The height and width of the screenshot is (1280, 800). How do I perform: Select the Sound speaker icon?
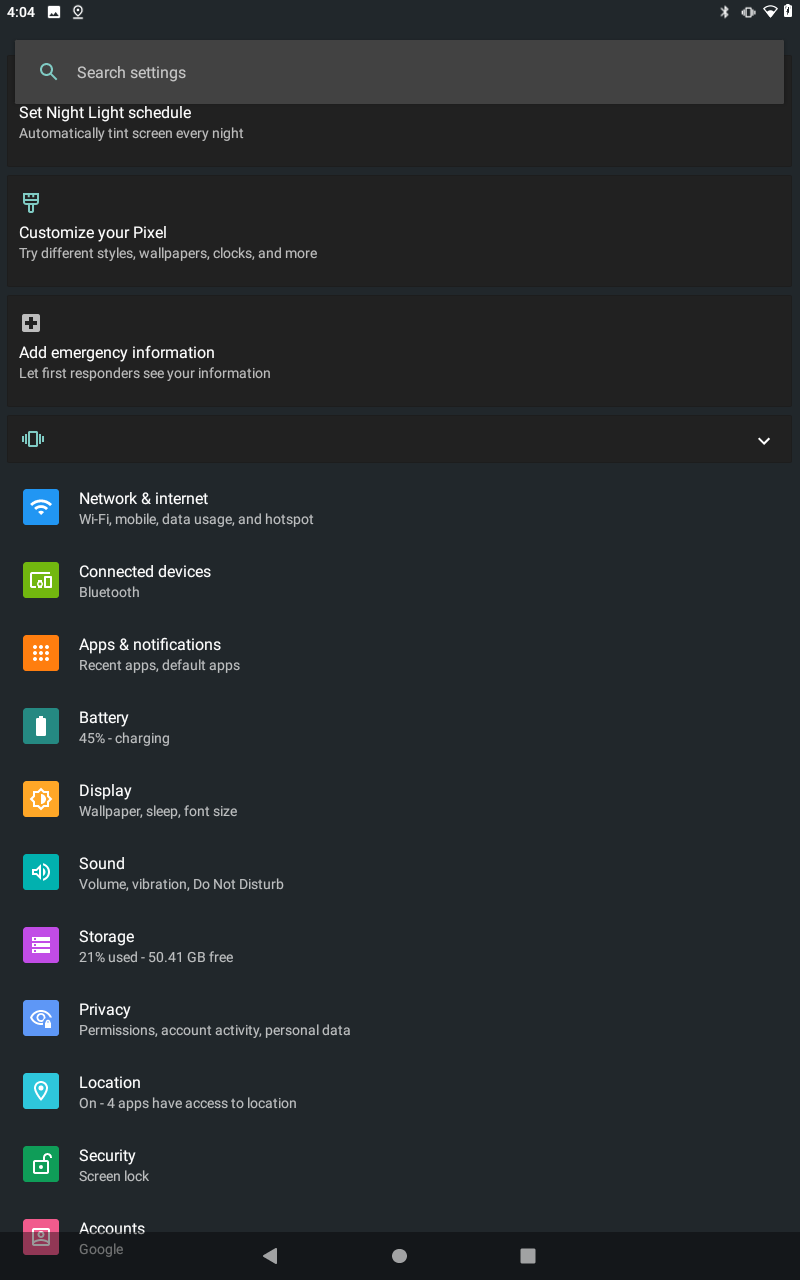[41, 872]
